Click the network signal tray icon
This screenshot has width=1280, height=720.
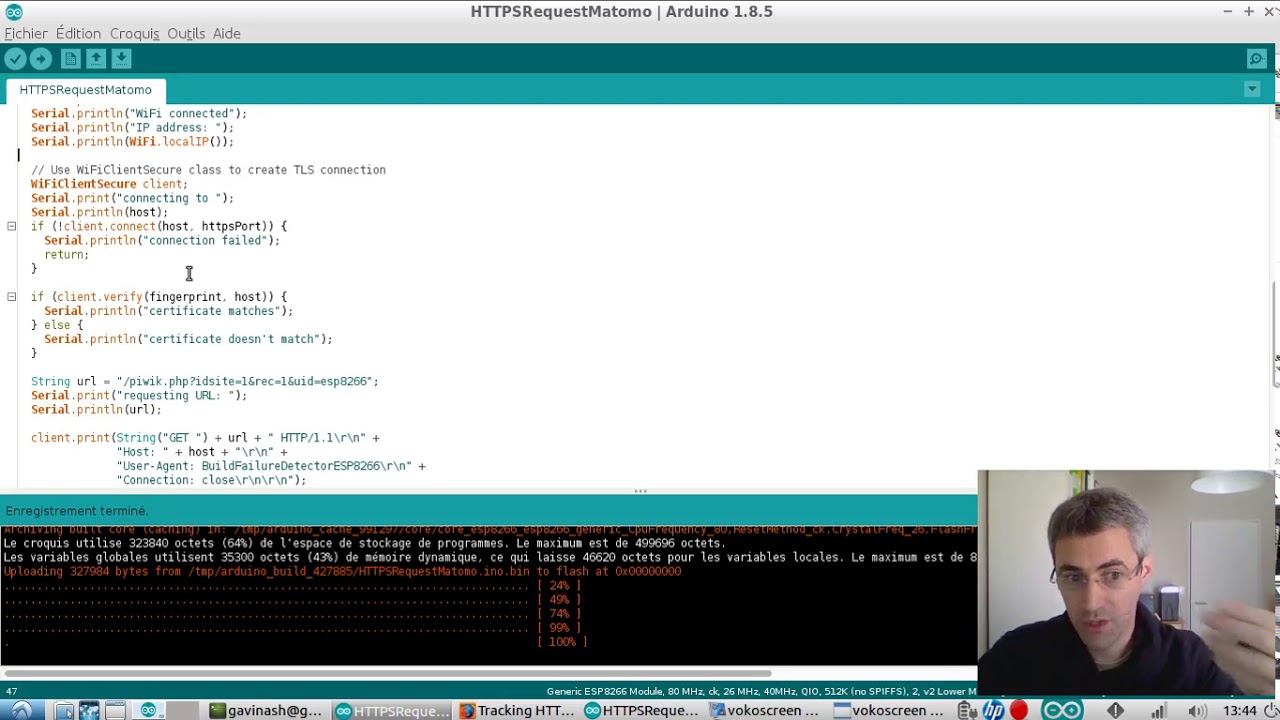point(1158,710)
